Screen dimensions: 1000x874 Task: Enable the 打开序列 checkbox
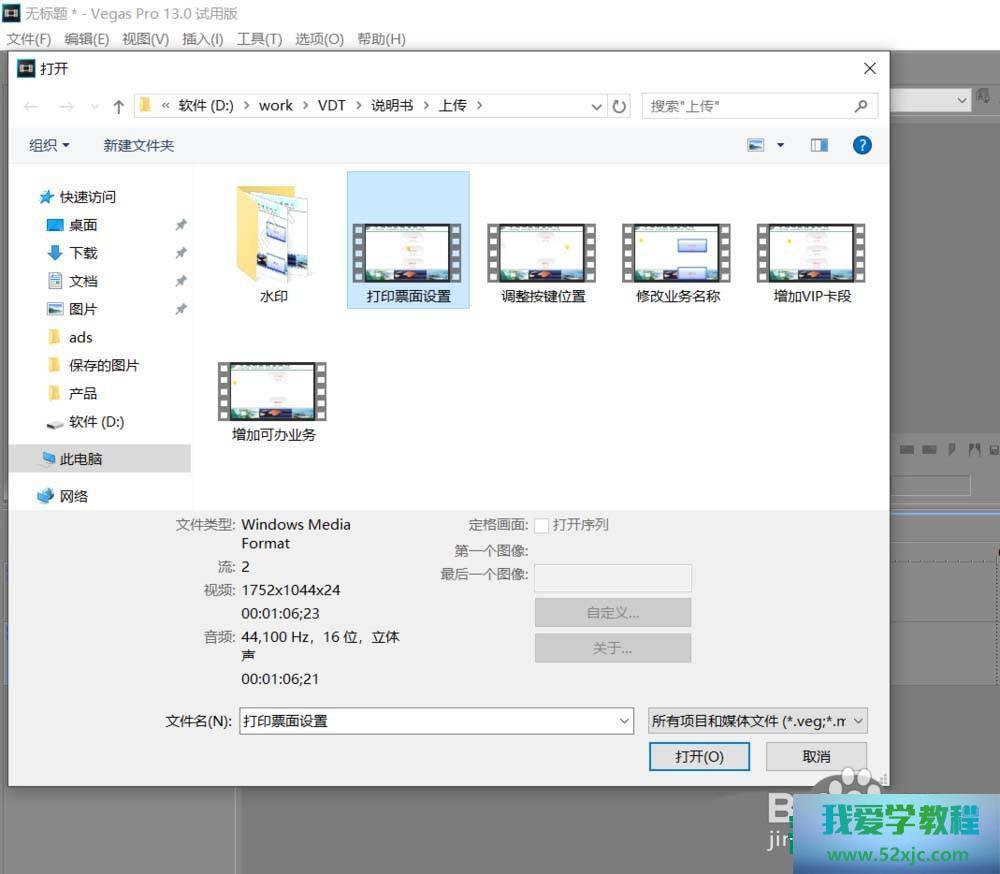coord(542,525)
